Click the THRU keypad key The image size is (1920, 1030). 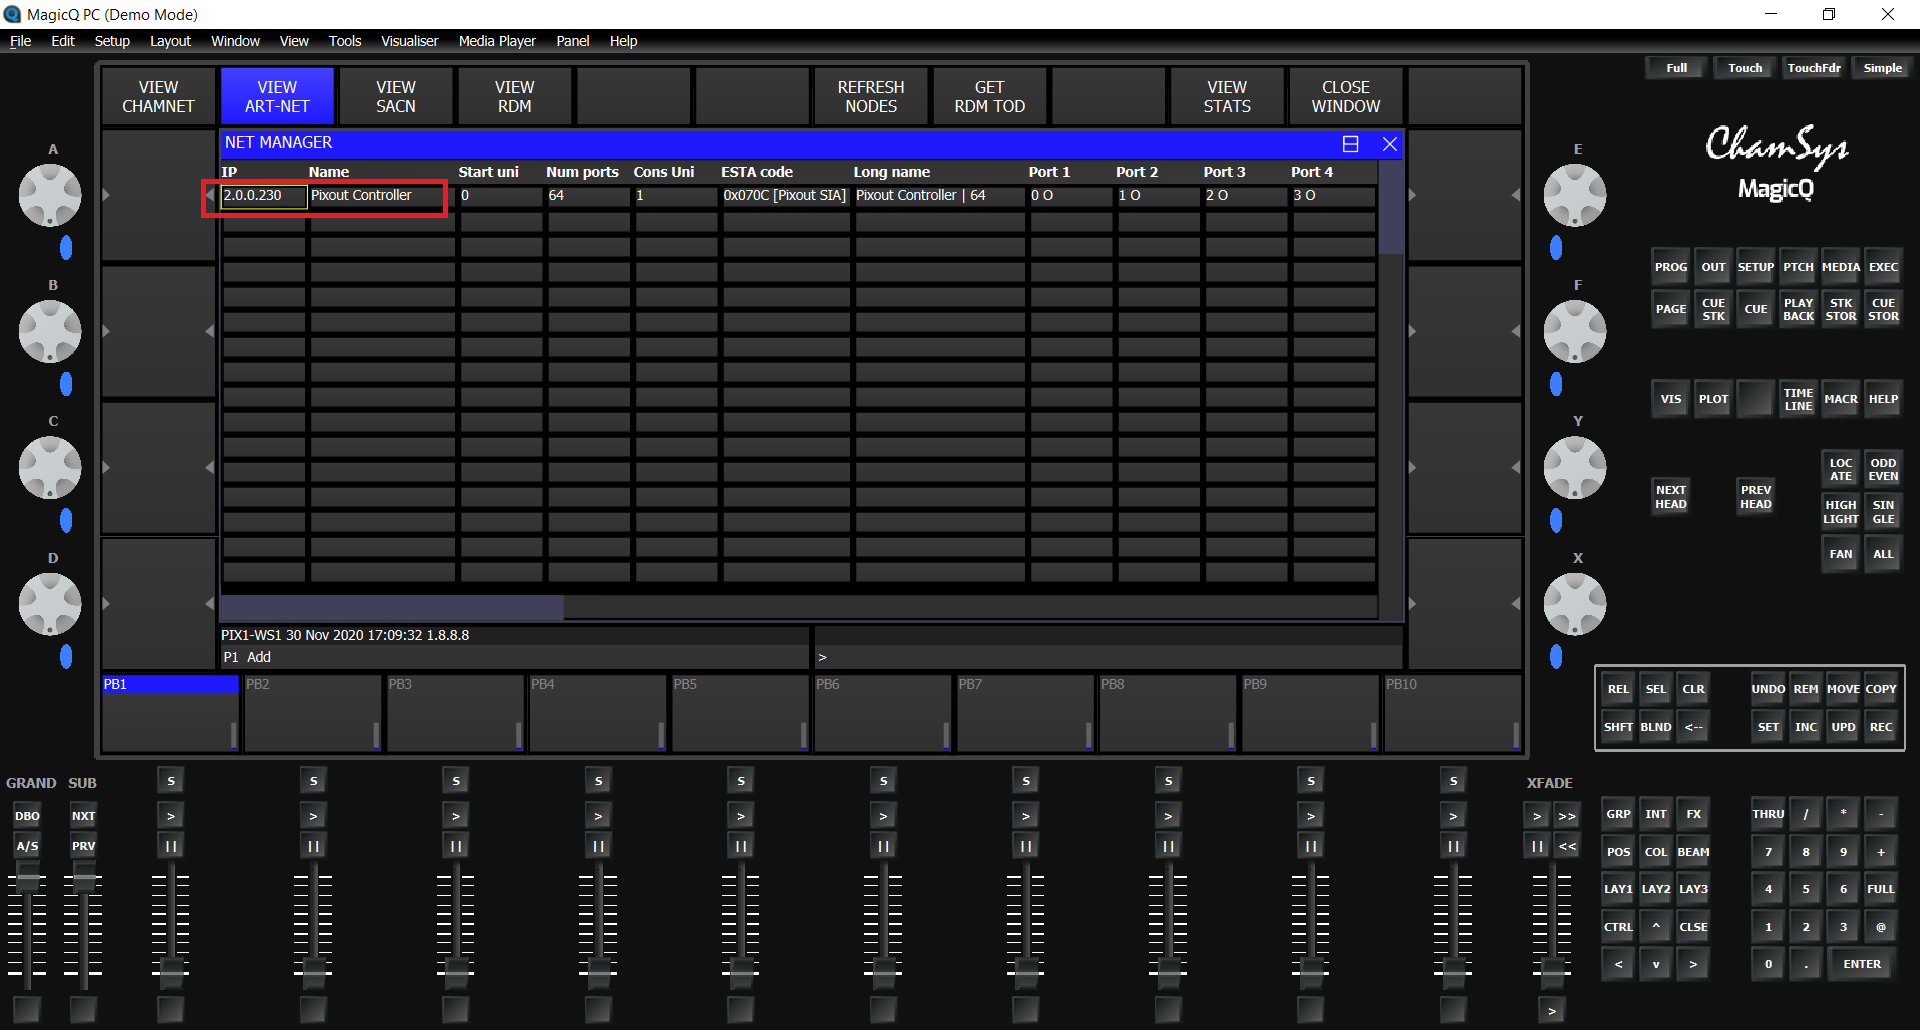point(1768,814)
